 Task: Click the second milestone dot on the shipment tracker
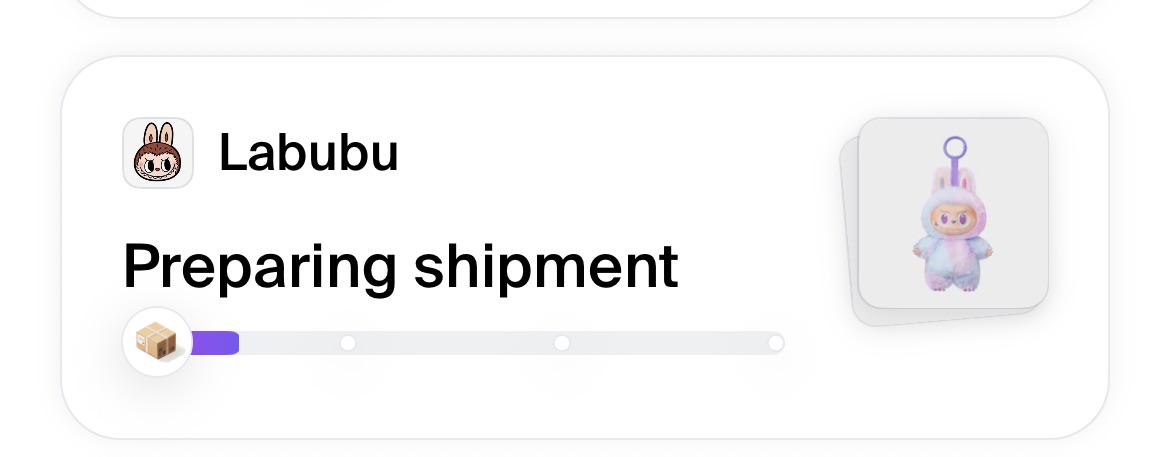click(x=562, y=343)
